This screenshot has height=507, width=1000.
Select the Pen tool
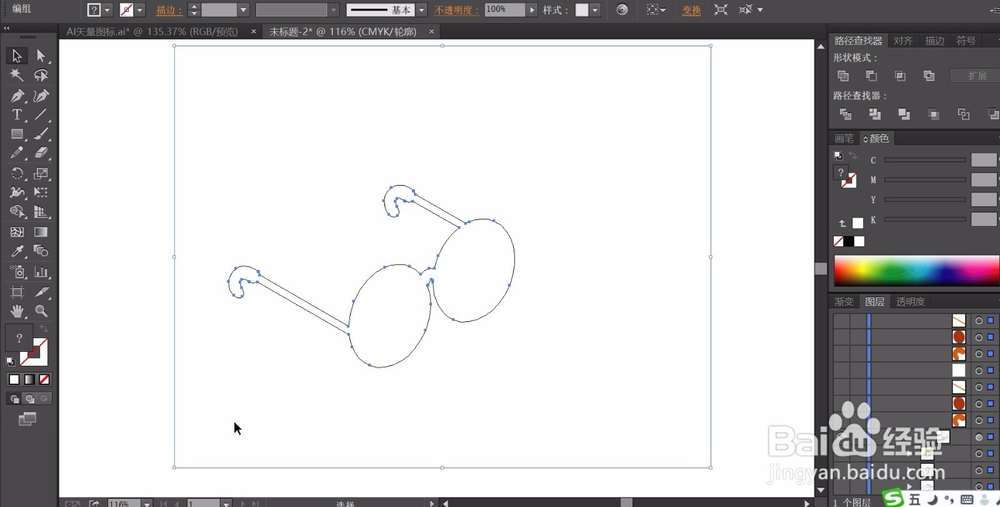point(17,96)
